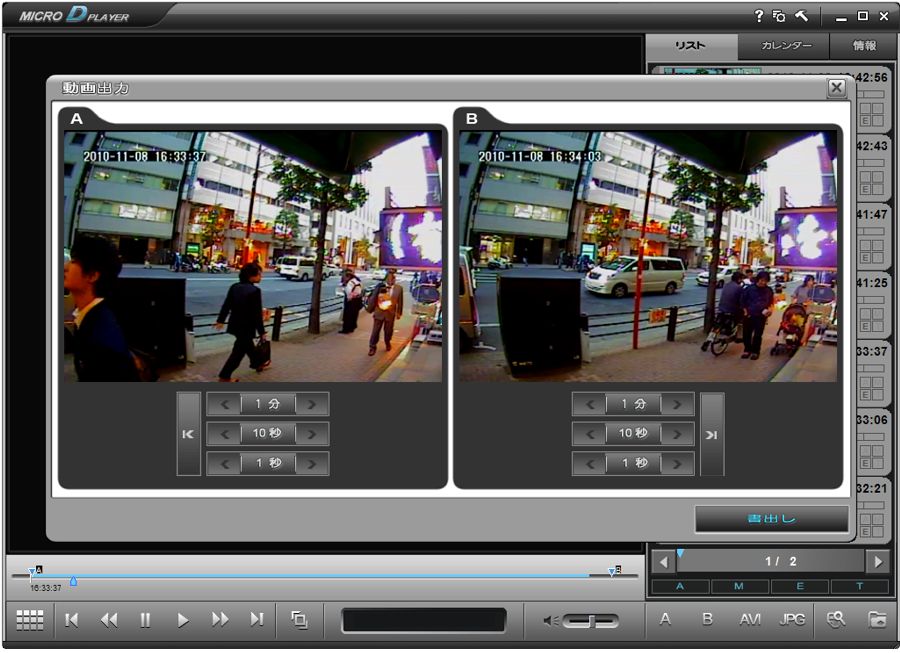
Task: Go to next page of the recording list
Action: pyautogui.click(x=877, y=562)
